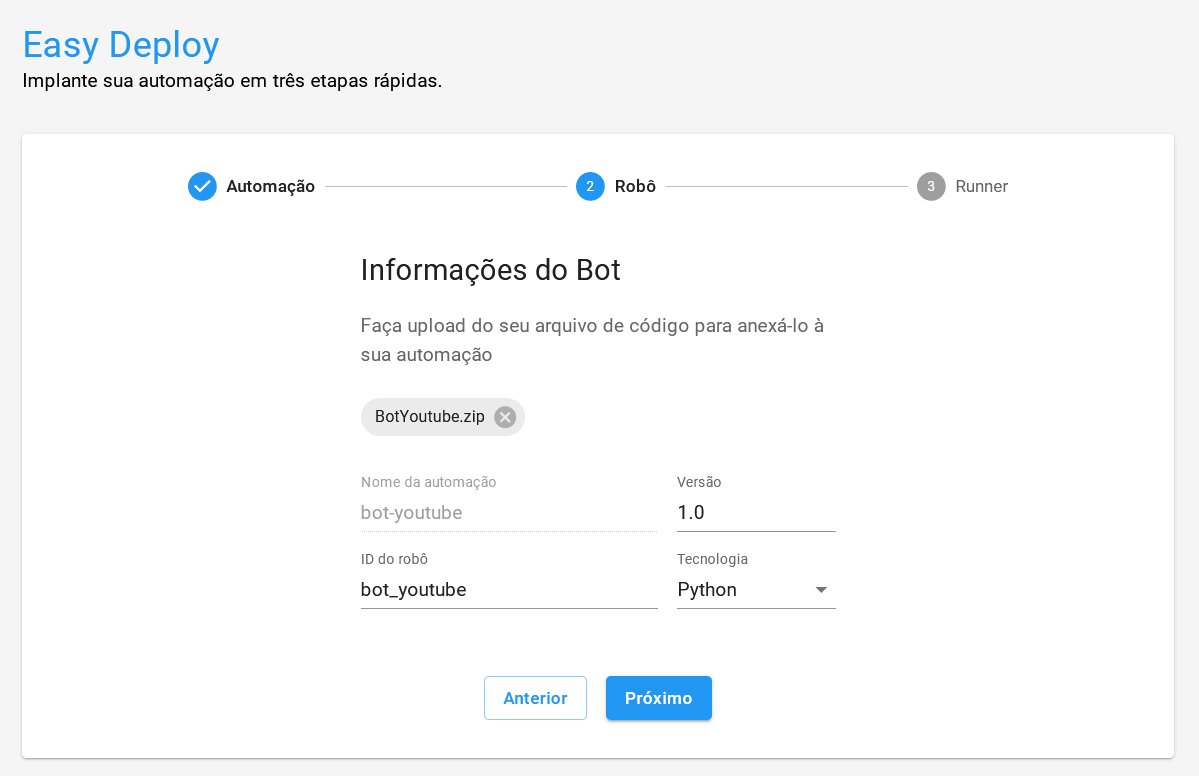The image size is (1199, 776).
Task: Click the Tecnologia field label
Action: pos(712,559)
